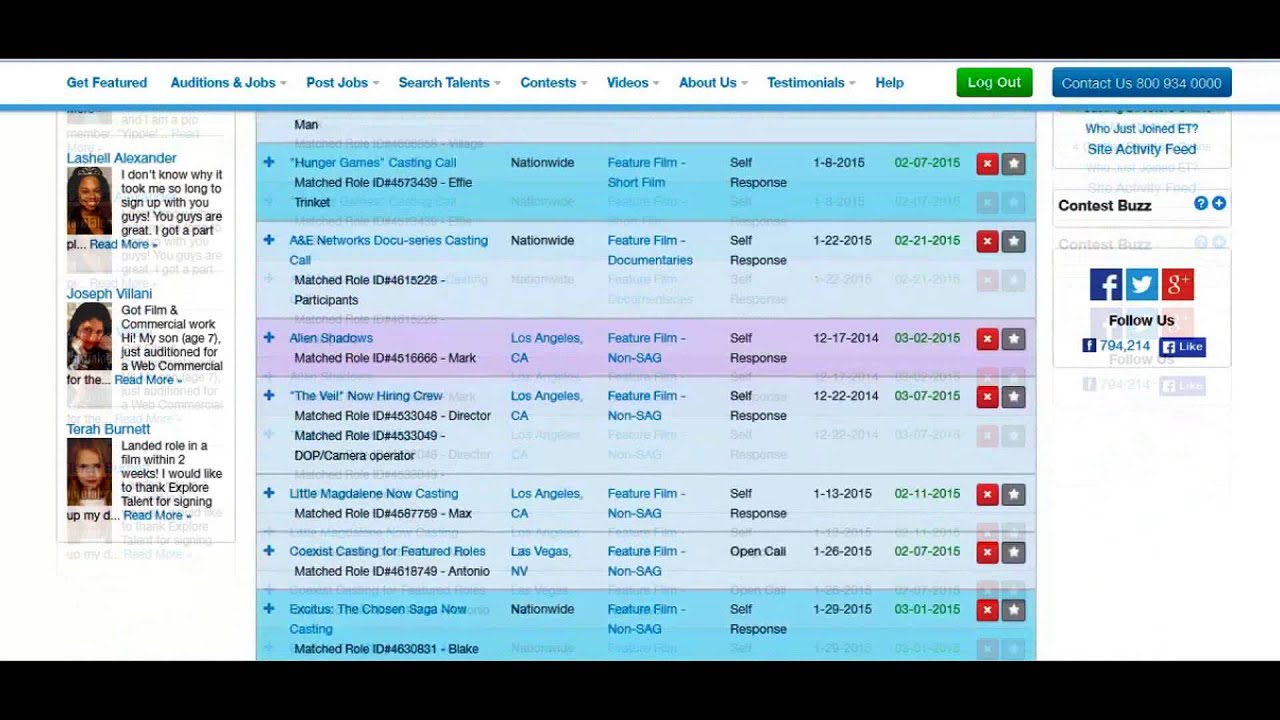Open the Help page

click(889, 83)
